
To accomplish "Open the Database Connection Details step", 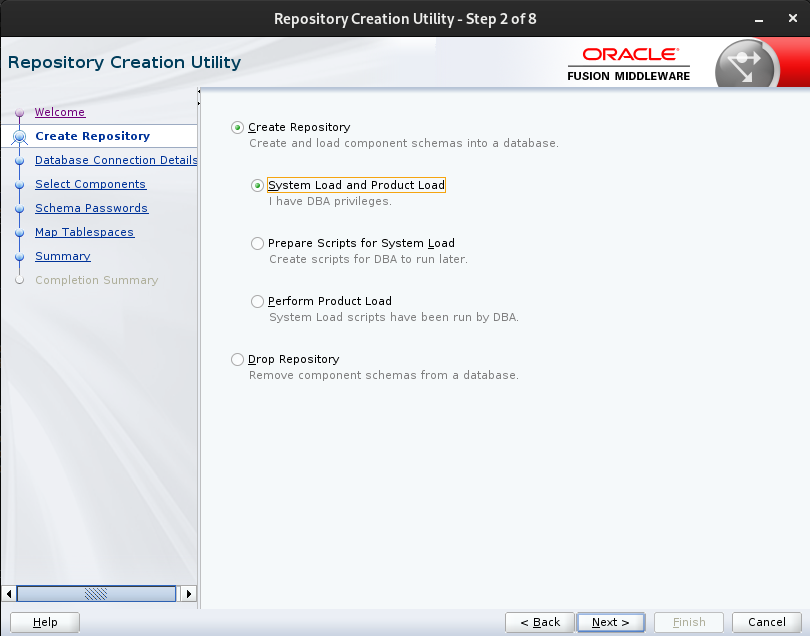I will (x=116, y=160).
